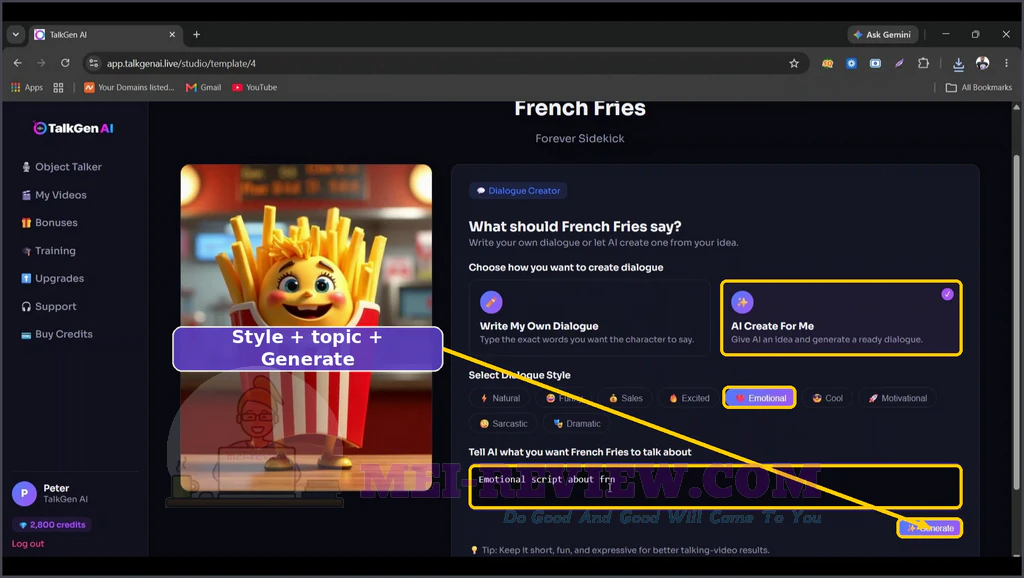Choose the Excited dialogue style
The width and height of the screenshot is (1024, 578).
click(689, 398)
